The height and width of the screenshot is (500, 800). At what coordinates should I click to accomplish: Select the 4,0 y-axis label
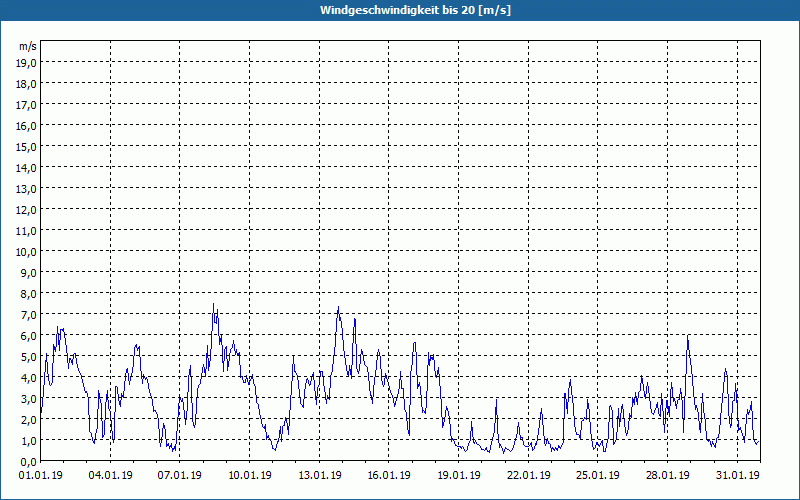(30, 378)
